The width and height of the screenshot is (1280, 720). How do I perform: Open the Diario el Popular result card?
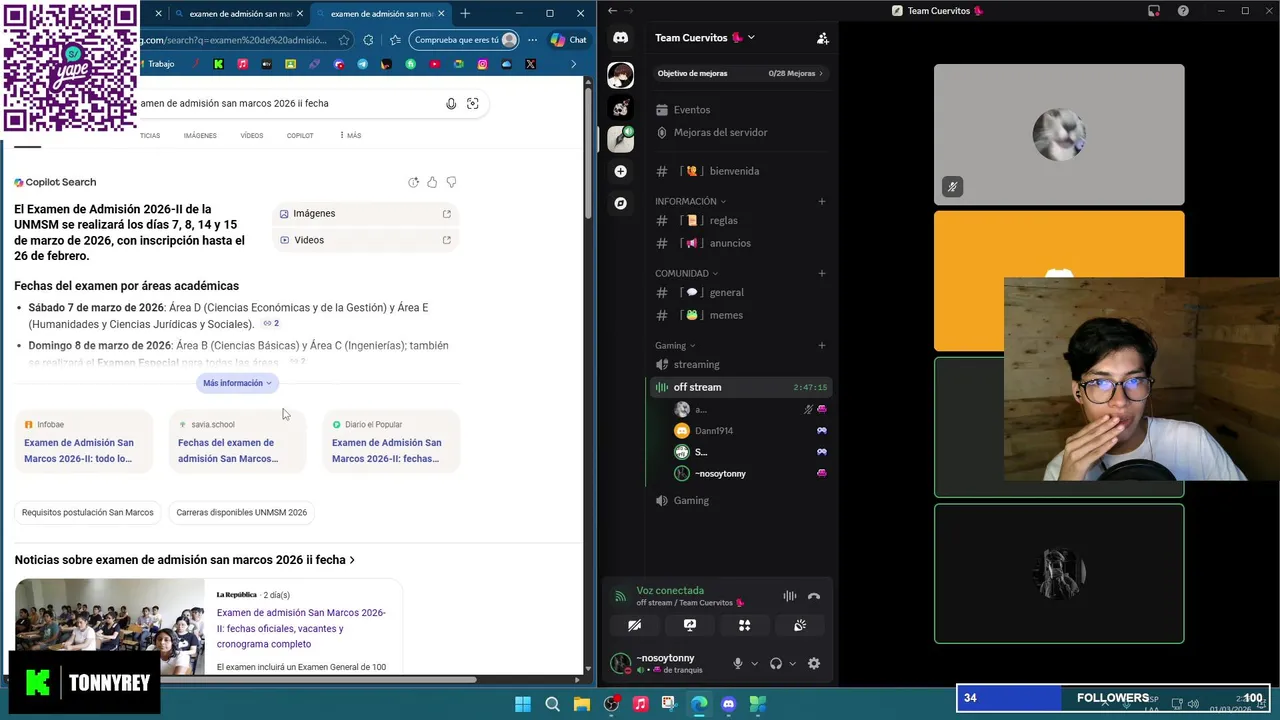(x=392, y=441)
